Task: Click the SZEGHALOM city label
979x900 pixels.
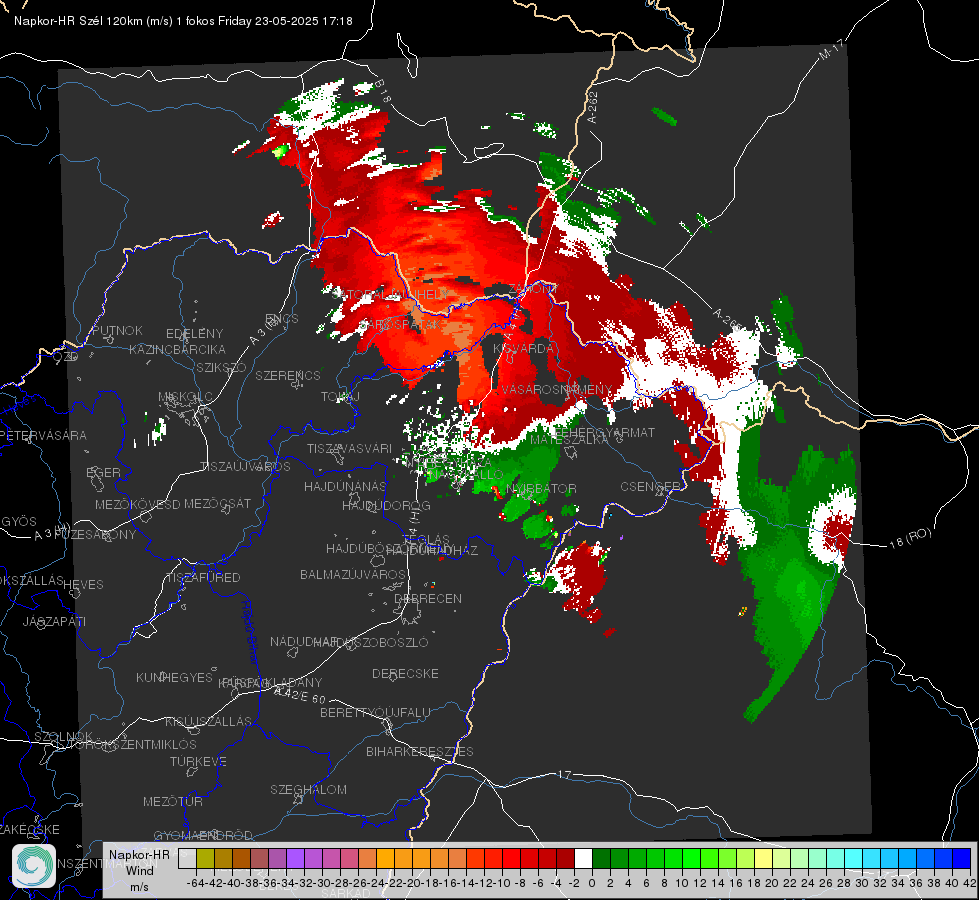Action: (308, 789)
